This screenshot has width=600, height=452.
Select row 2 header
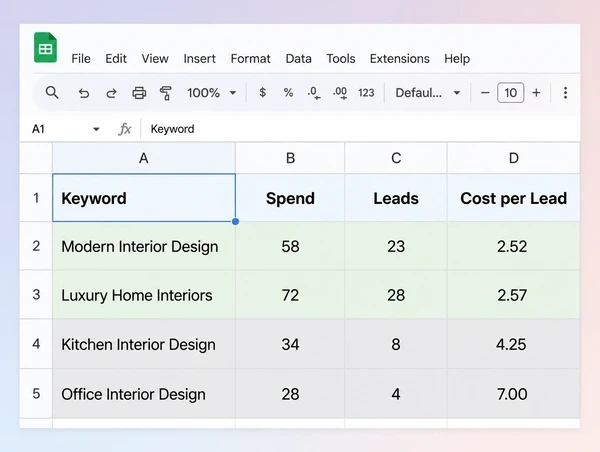coord(36,246)
